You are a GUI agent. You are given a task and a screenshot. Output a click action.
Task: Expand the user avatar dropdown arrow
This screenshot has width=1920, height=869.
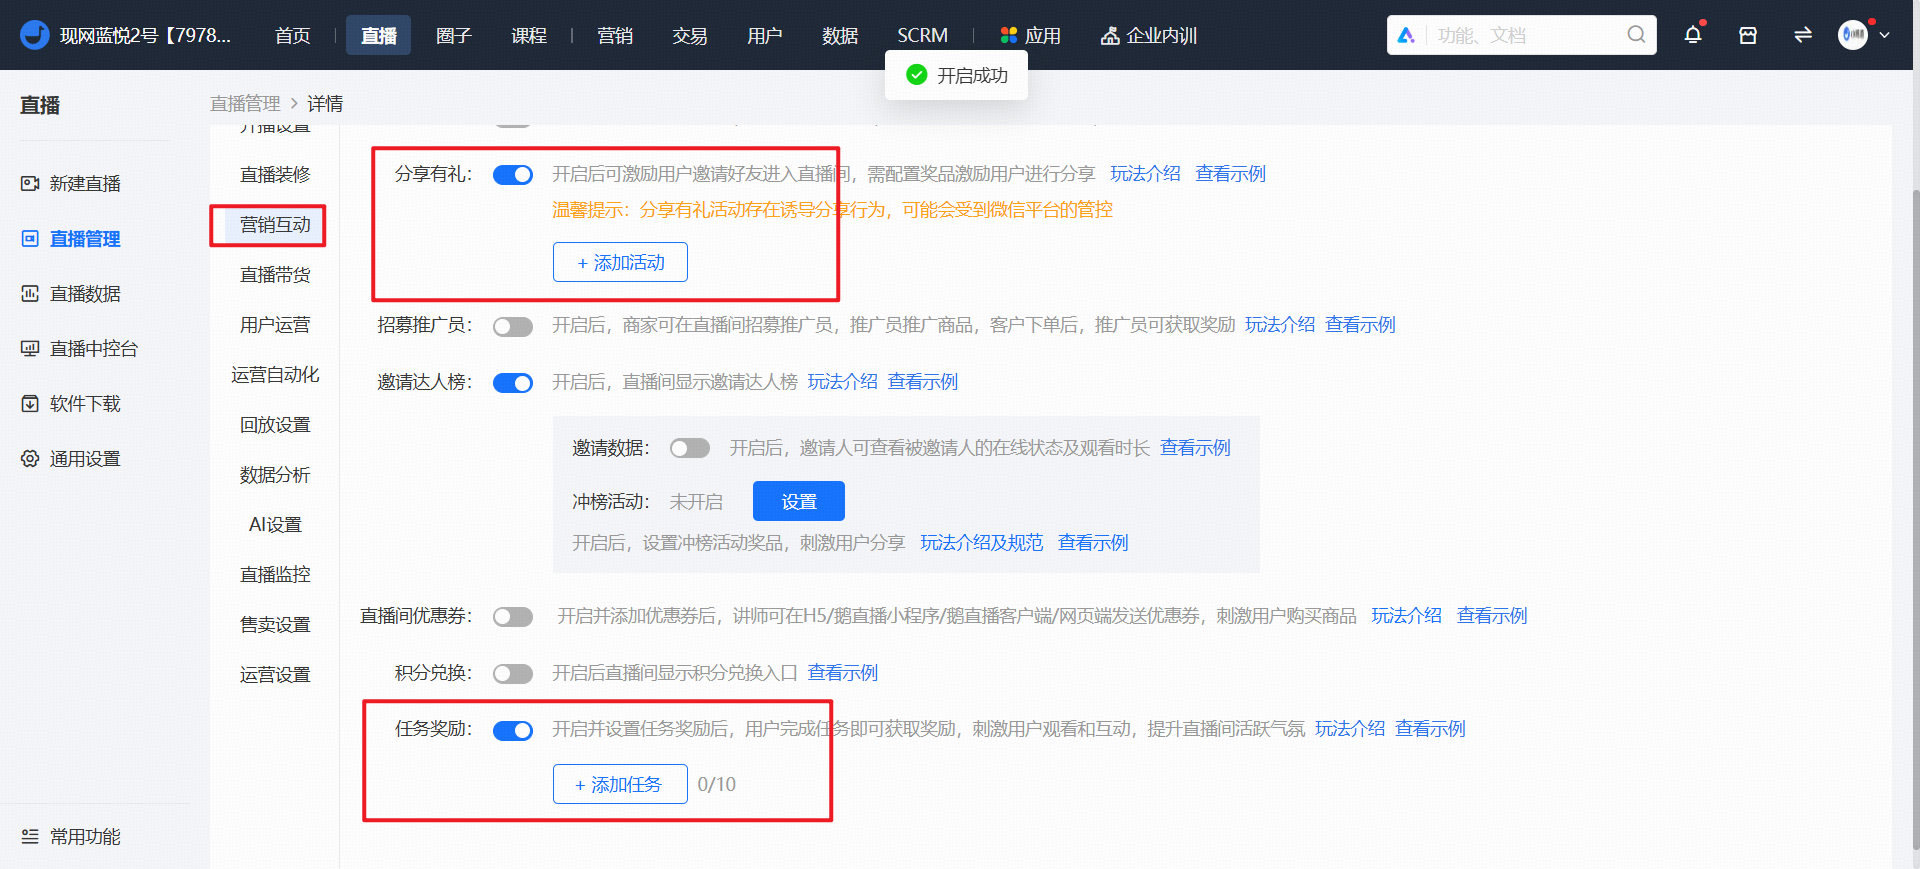[1884, 35]
